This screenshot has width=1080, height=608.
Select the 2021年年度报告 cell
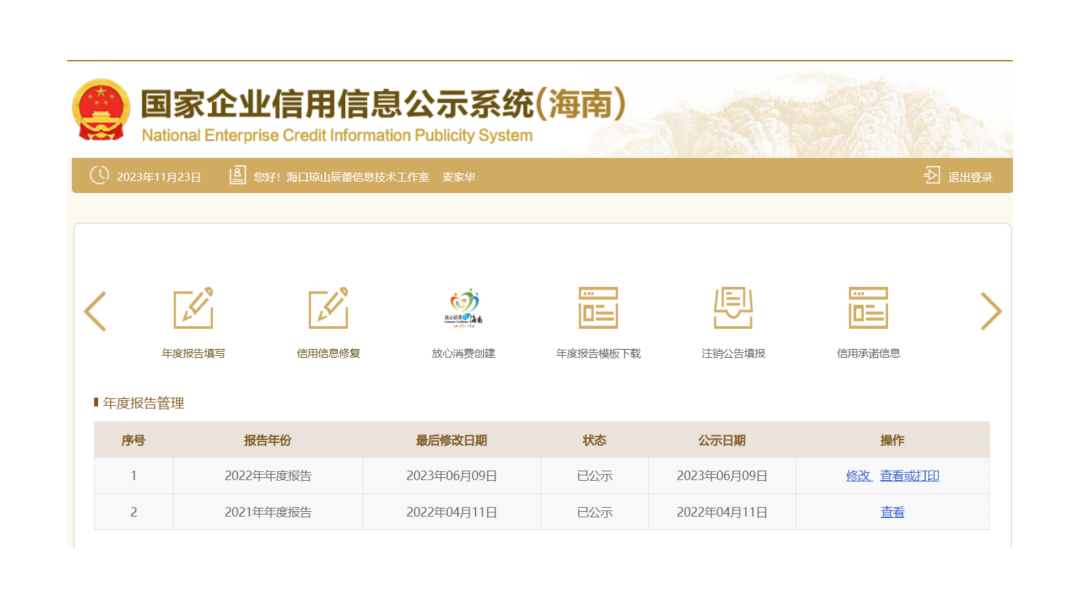pos(268,512)
